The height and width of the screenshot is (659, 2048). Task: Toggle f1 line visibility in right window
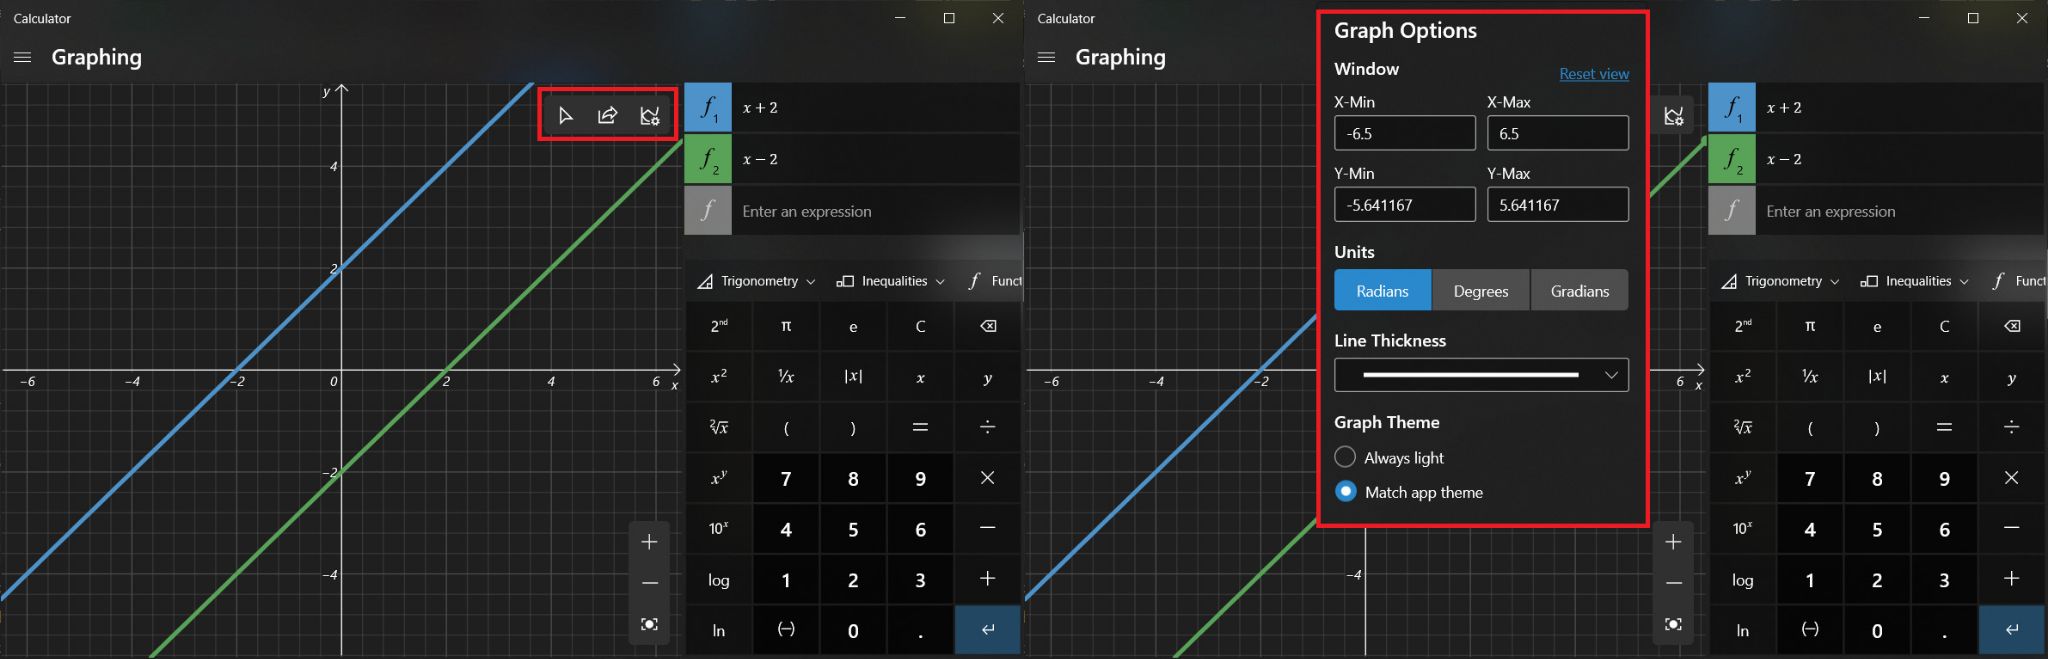point(1732,108)
